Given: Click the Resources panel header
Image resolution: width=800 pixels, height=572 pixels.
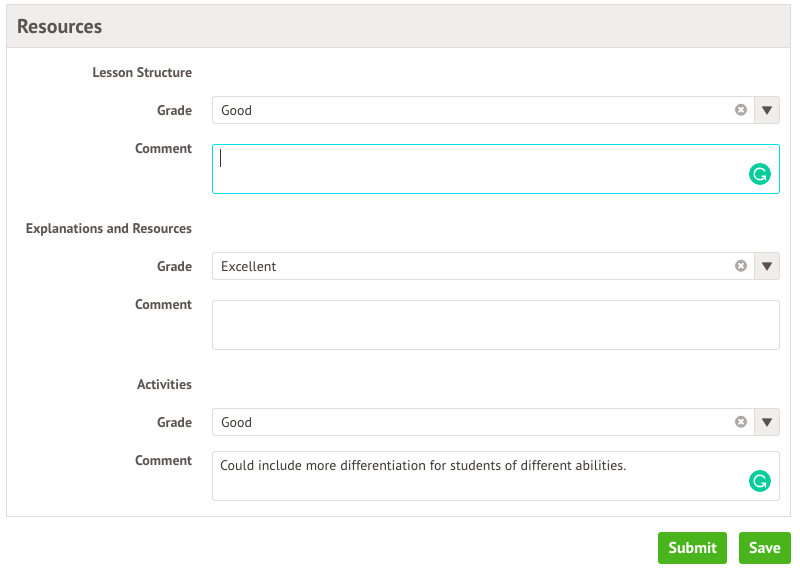Looking at the screenshot, I should click(x=60, y=26).
